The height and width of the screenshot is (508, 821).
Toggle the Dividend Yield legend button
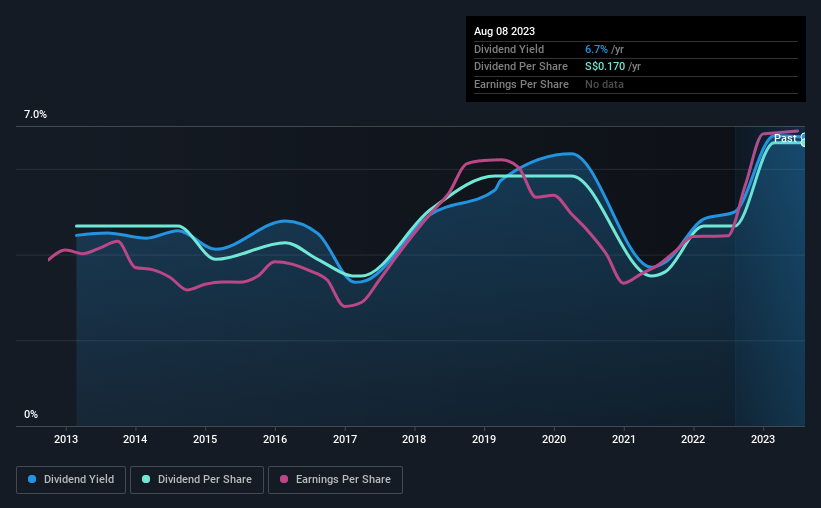pos(71,480)
